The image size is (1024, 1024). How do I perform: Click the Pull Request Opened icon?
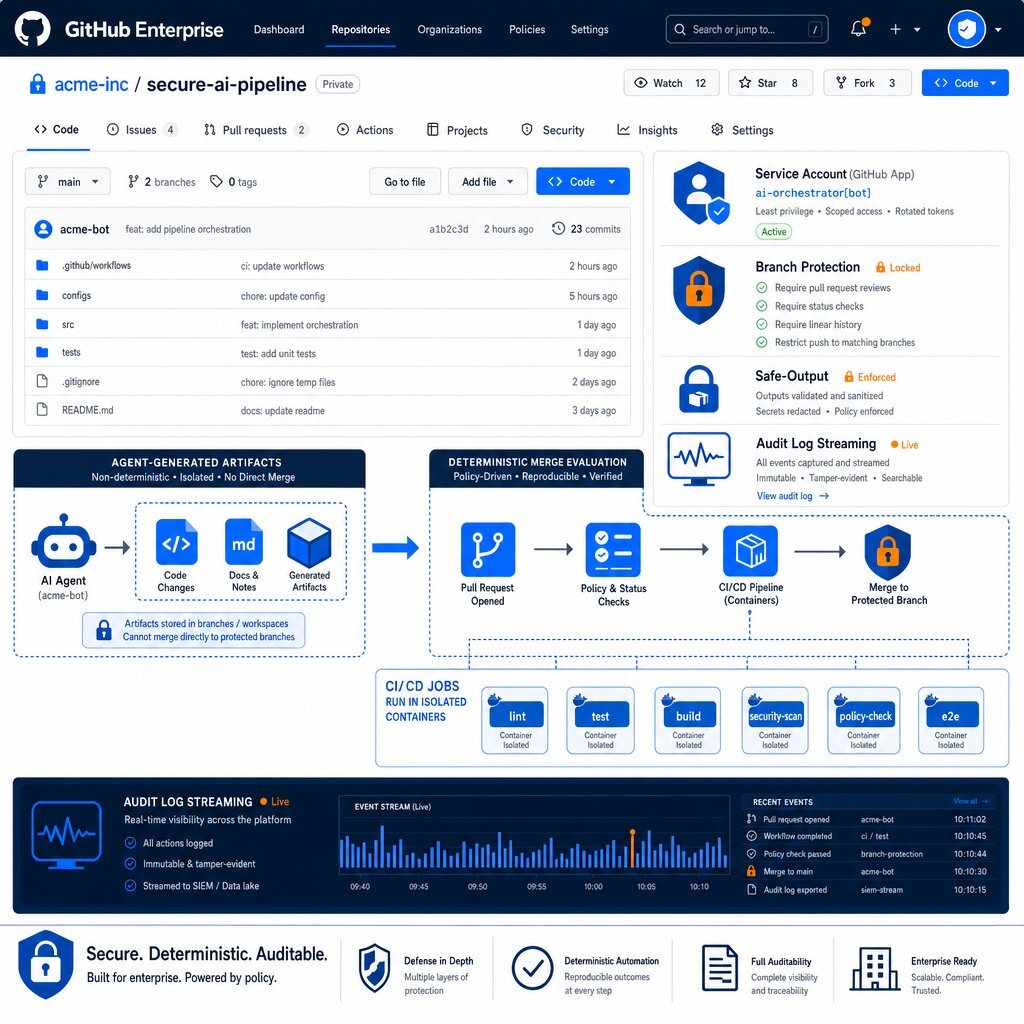(488, 549)
